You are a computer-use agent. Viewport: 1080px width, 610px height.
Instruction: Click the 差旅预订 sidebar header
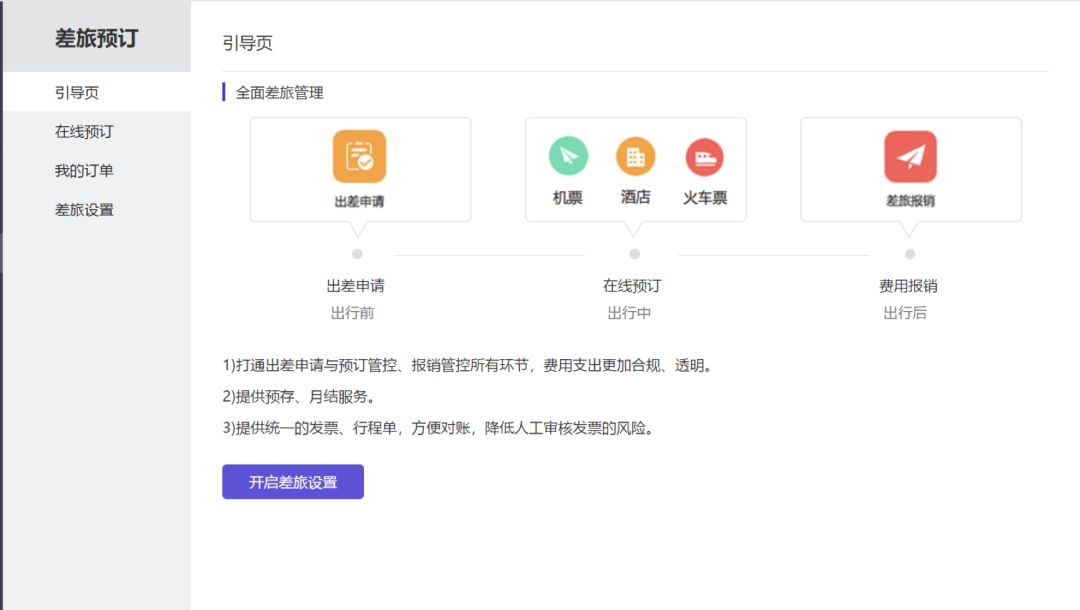pyautogui.click(x=96, y=39)
